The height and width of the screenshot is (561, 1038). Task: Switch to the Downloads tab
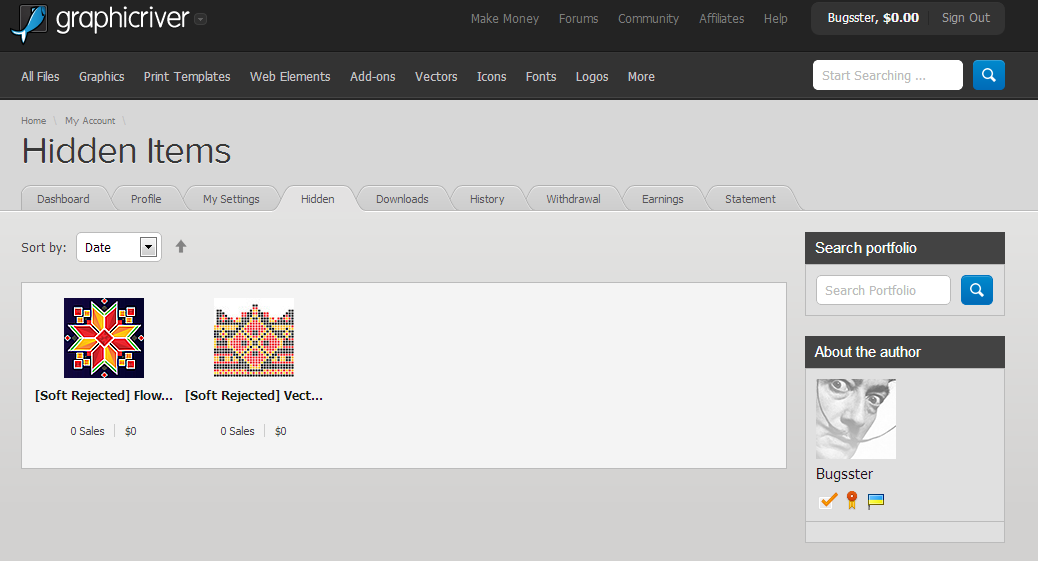(402, 199)
